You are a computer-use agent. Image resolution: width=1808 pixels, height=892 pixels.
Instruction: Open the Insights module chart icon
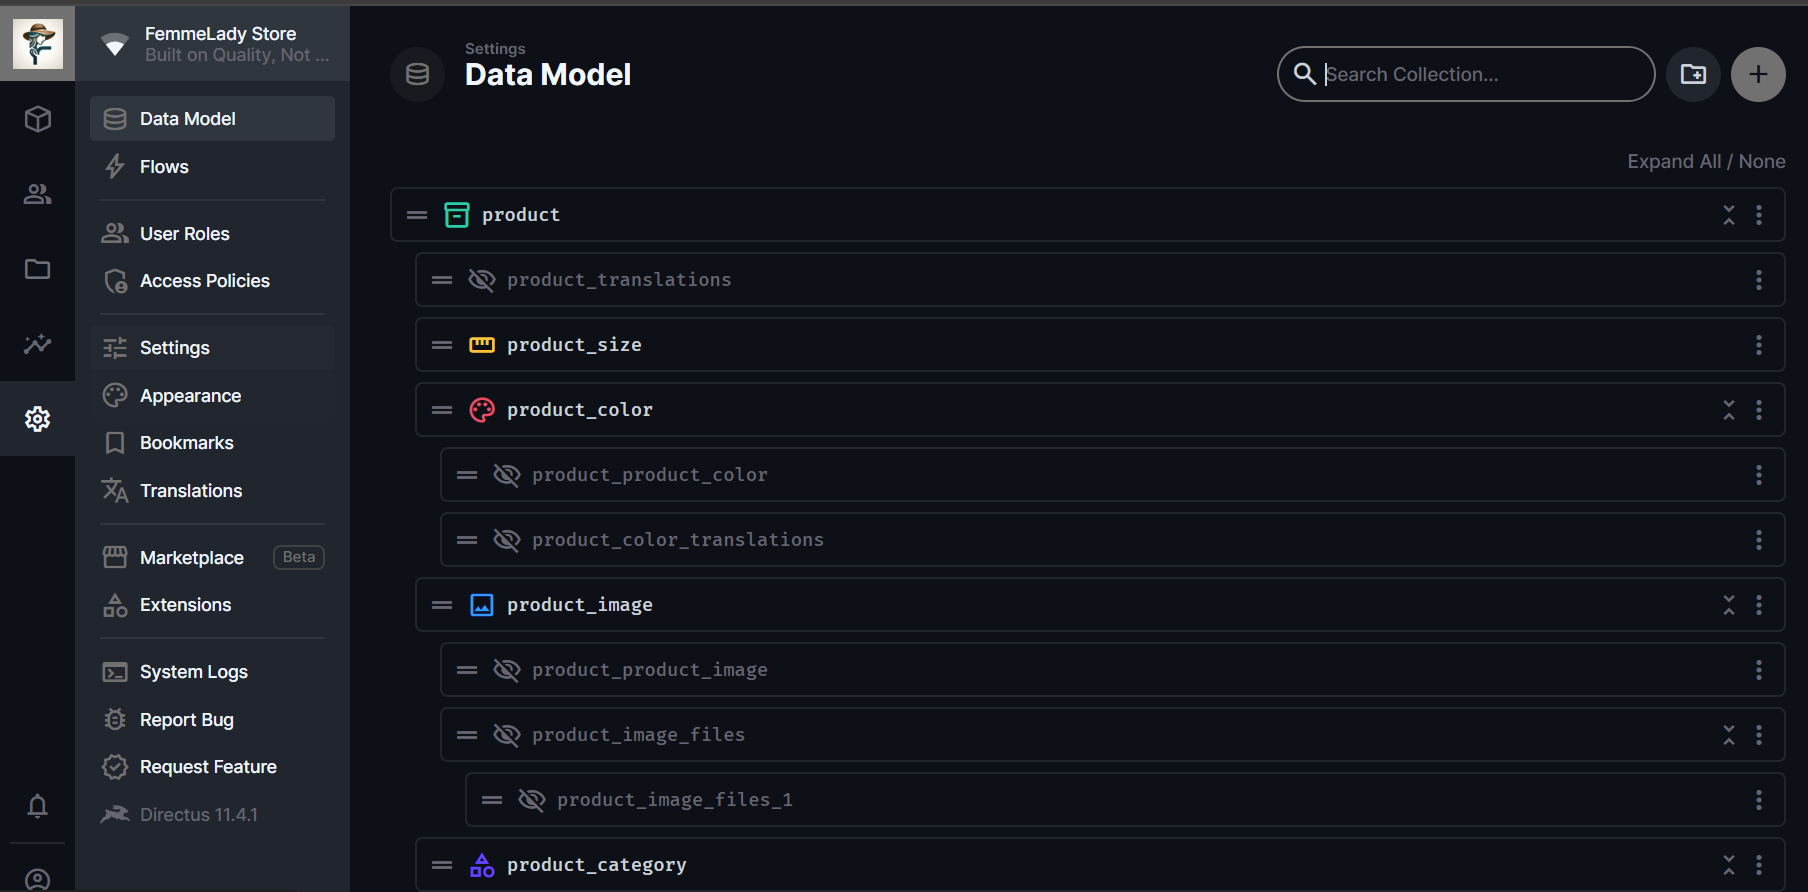[37, 344]
